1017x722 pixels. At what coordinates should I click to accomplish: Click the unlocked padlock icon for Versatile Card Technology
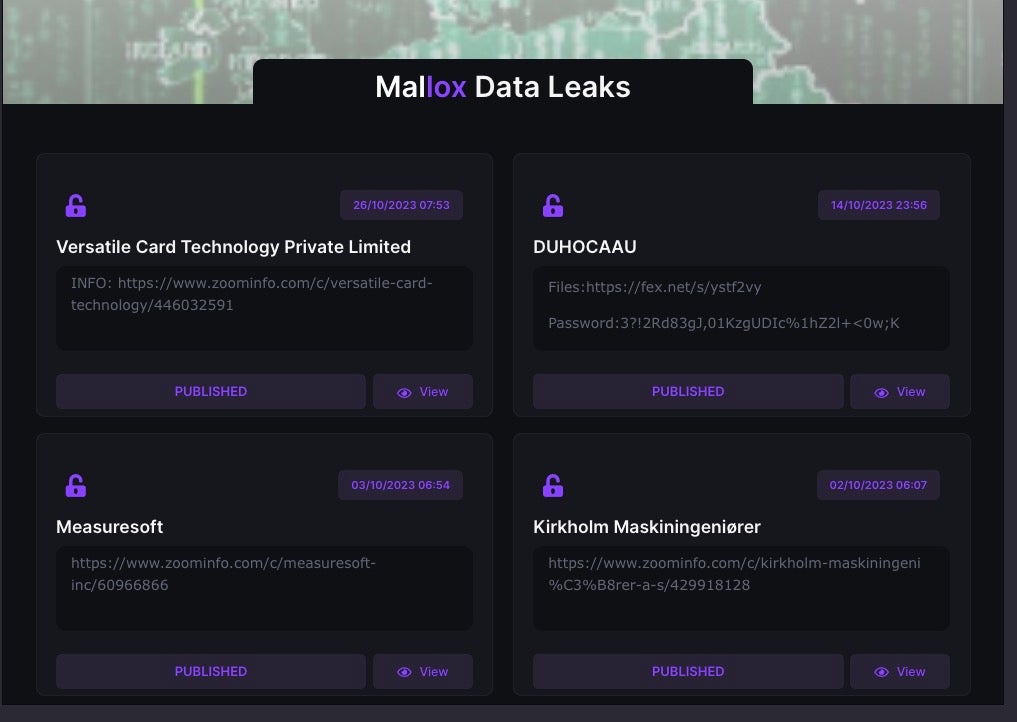tap(76, 206)
